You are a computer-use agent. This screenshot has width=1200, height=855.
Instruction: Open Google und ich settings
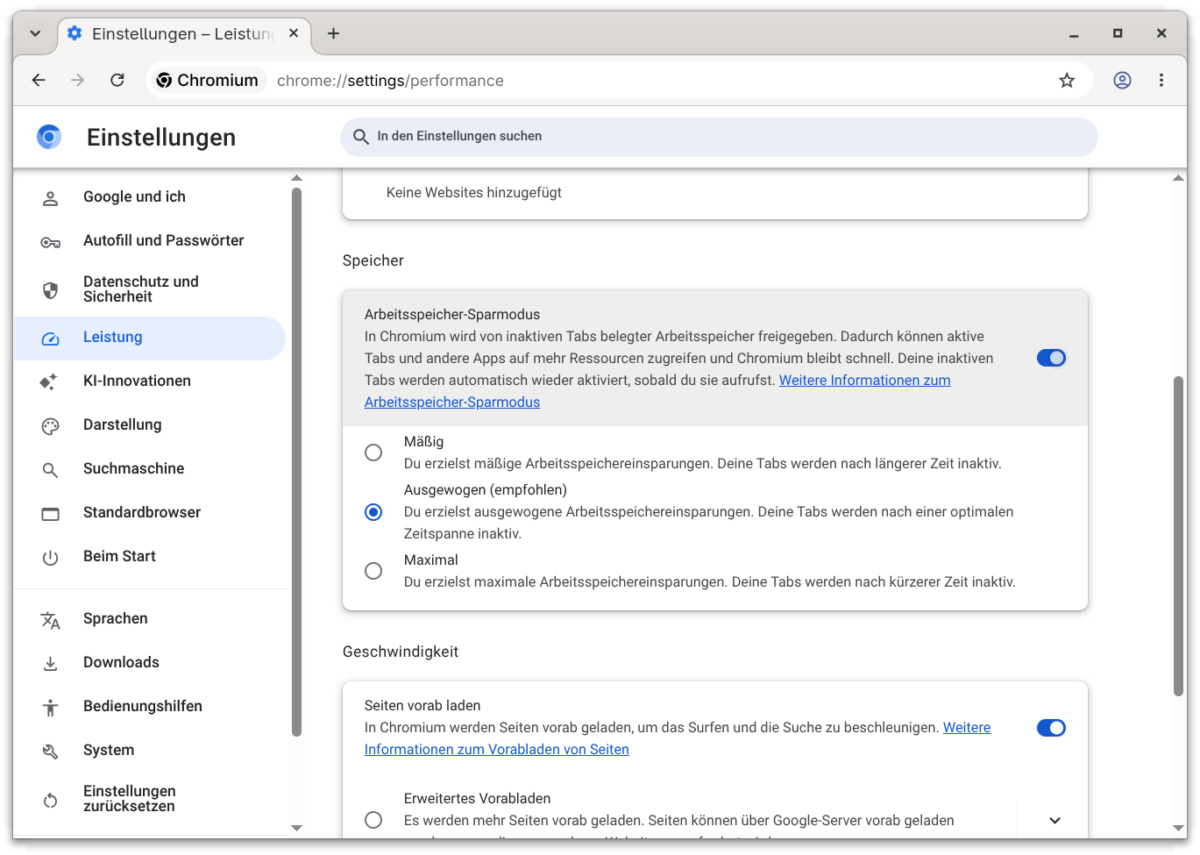pyautogui.click(x=150, y=197)
